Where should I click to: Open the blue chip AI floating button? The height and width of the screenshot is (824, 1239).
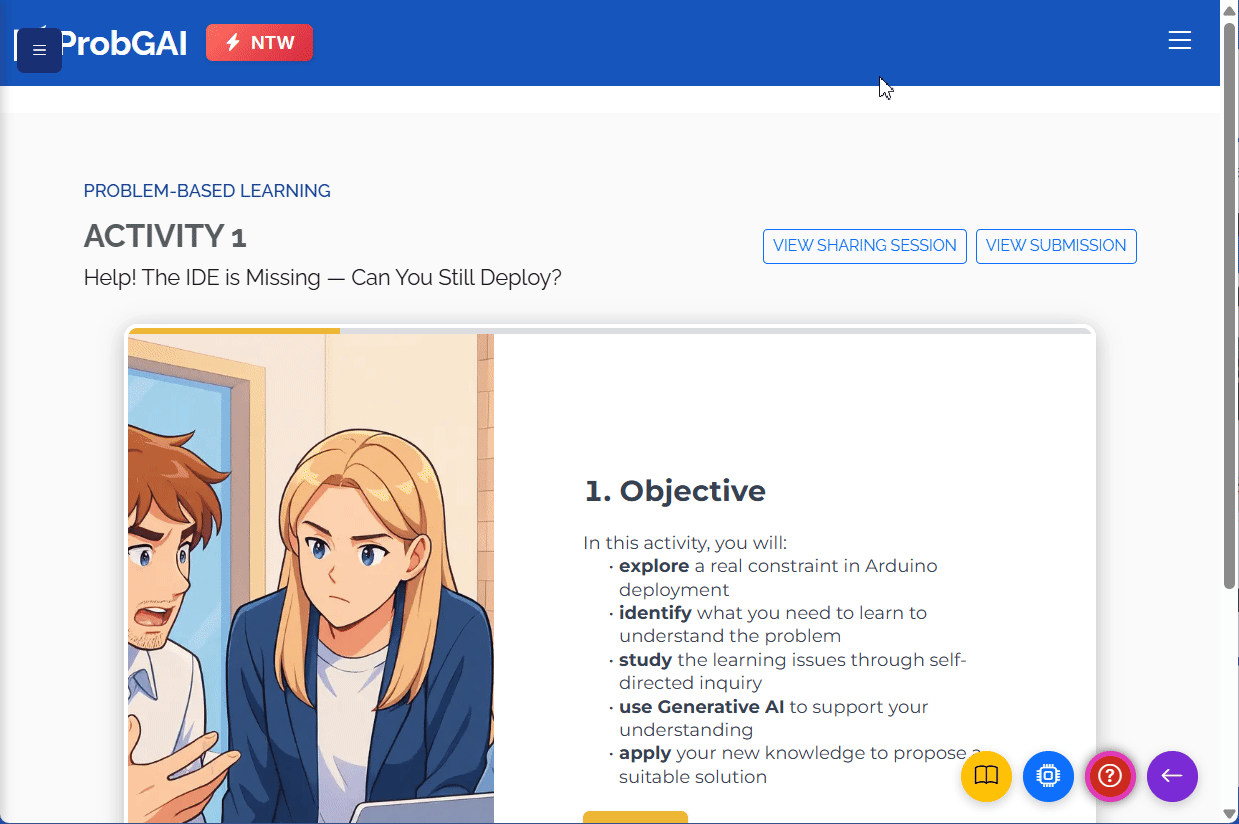[1048, 776]
